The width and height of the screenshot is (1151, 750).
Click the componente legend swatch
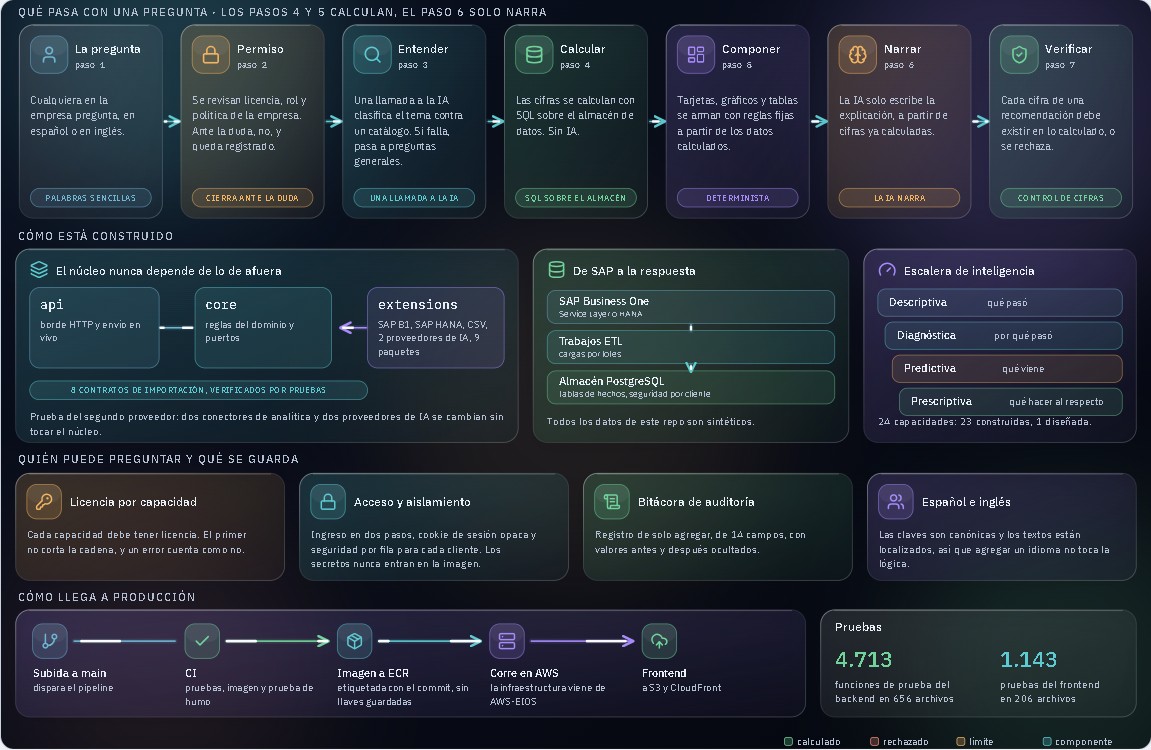(1047, 741)
